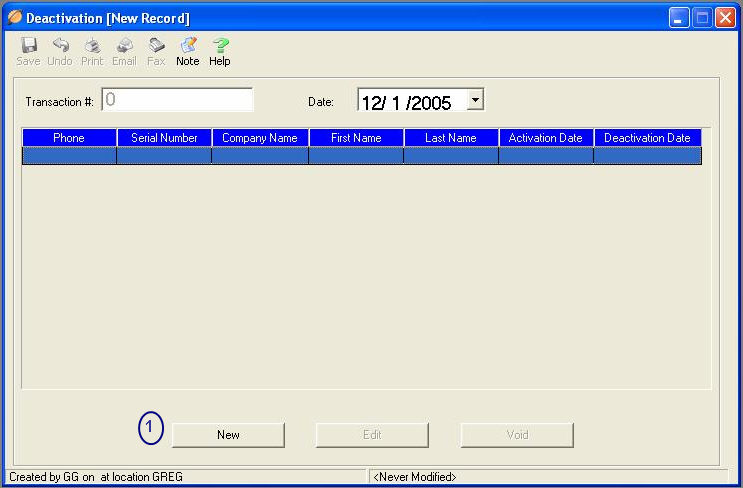Click the Print toolbar icon
The image size is (743, 488).
point(92,52)
